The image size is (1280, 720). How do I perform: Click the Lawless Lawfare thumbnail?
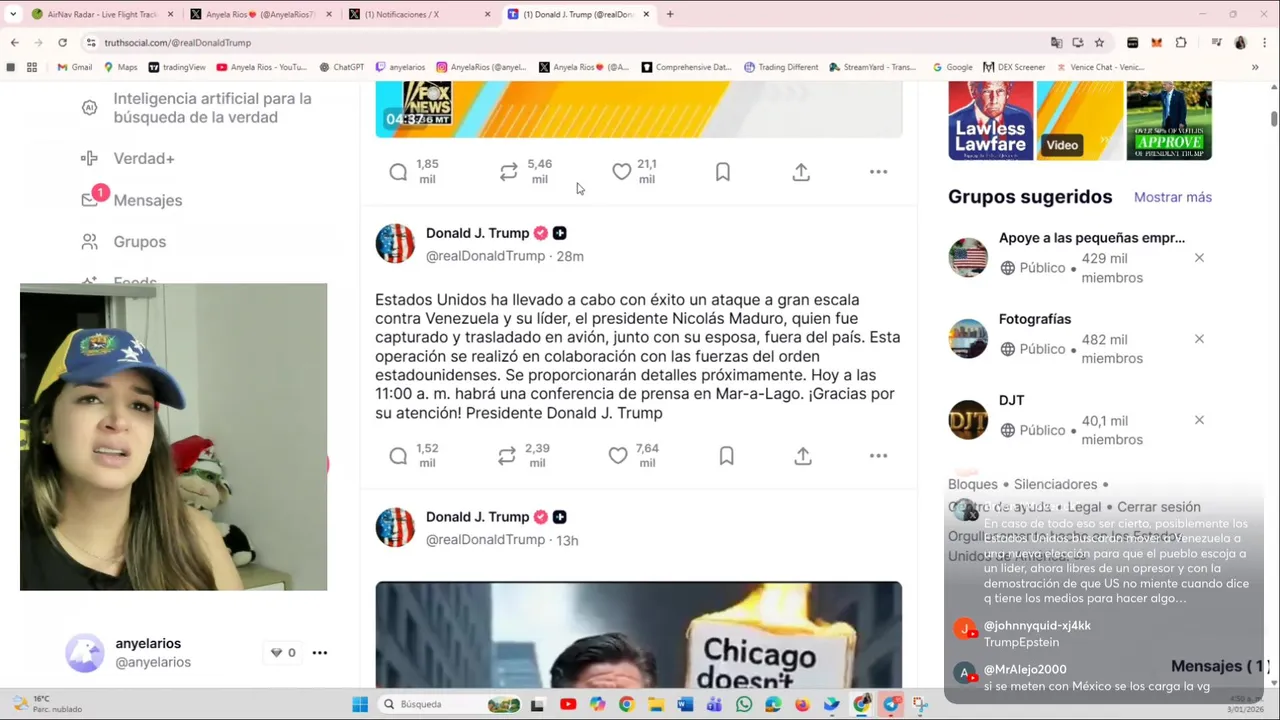pos(990,121)
